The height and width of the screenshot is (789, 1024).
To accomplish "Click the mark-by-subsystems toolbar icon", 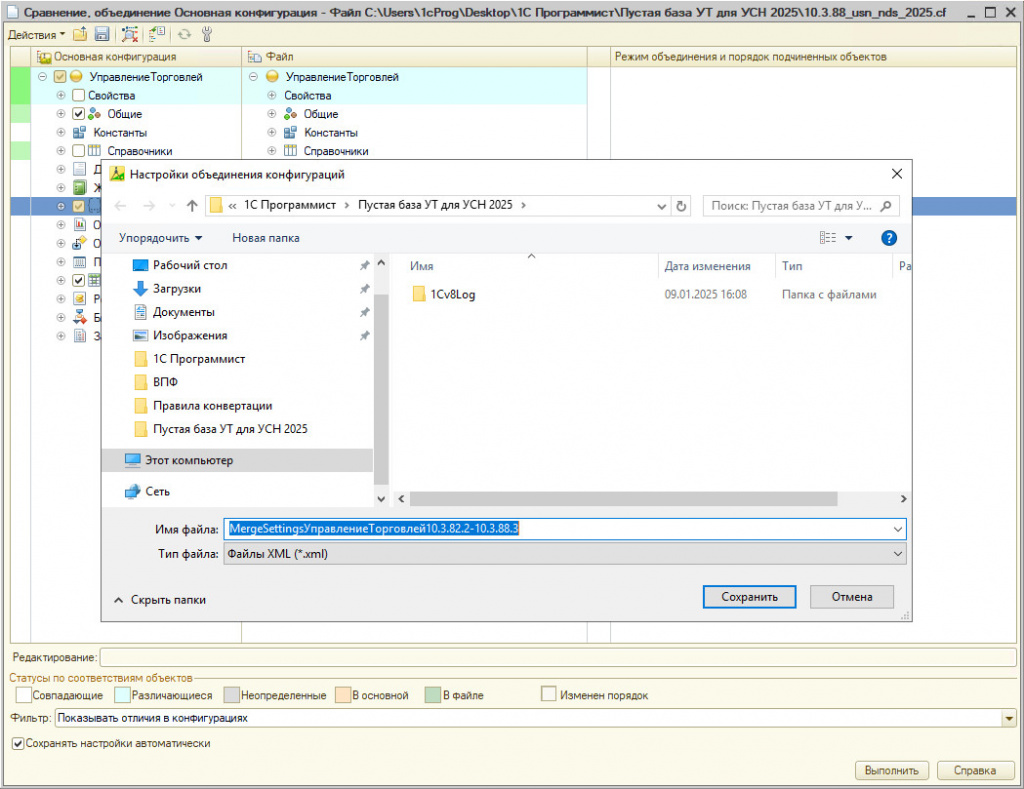I will (156, 35).
